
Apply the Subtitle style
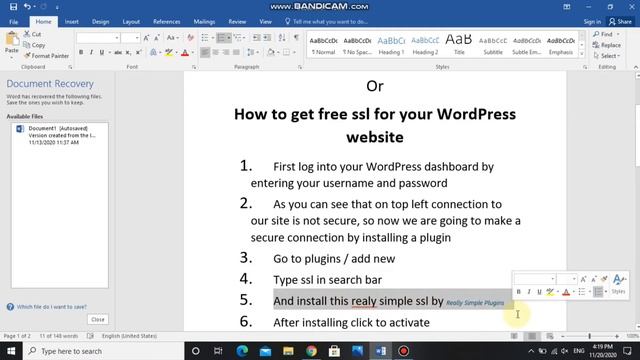point(493,44)
